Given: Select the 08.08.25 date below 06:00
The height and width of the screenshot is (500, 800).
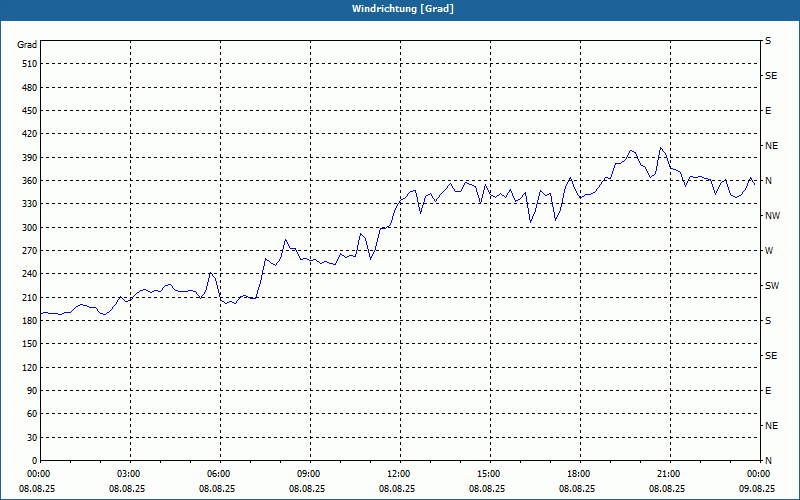Looking at the screenshot, I should click(x=217, y=488).
